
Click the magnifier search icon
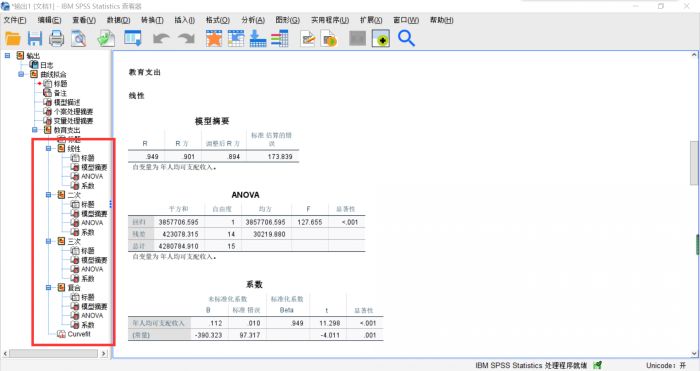click(406, 39)
